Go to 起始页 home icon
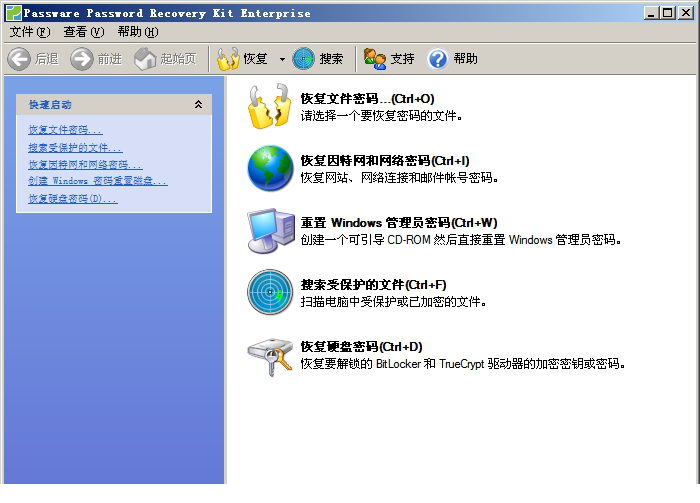The height and width of the screenshot is (503, 700). (x=145, y=59)
